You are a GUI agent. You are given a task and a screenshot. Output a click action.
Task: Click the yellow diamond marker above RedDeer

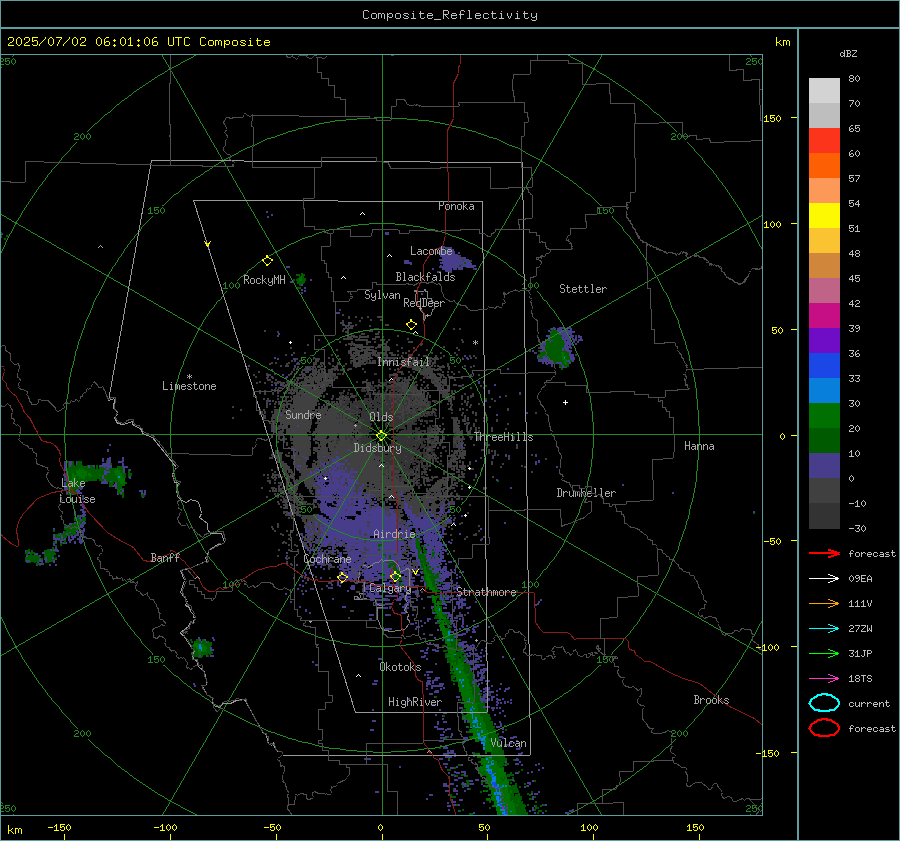411,325
